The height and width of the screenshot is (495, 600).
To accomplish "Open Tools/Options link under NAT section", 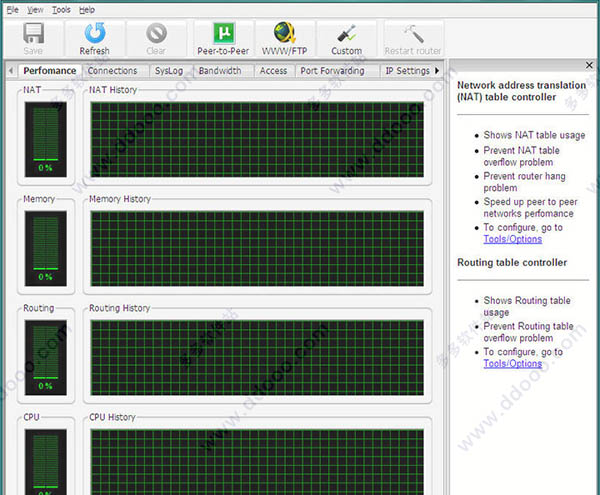I will point(513,239).
